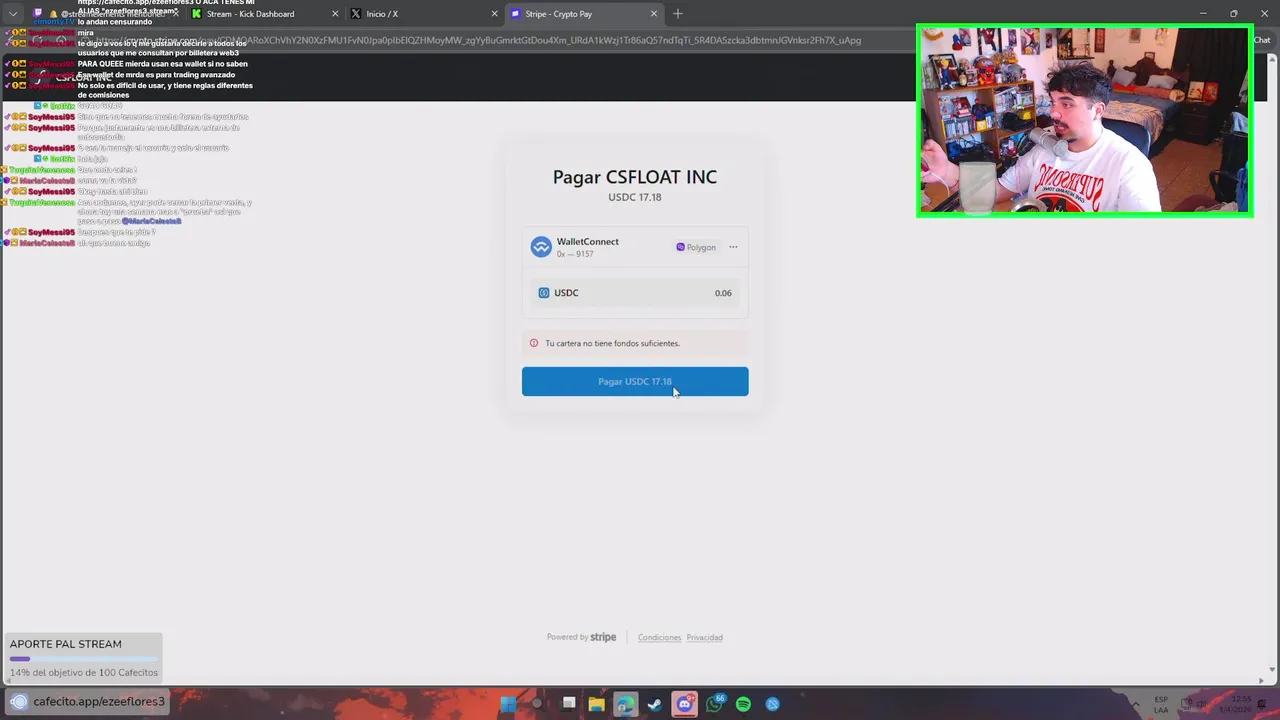The width and height of the screenshot is (1280, 720).
Task: Close the Stripe - Crypto Pay tab
Action: coord(654,14)
